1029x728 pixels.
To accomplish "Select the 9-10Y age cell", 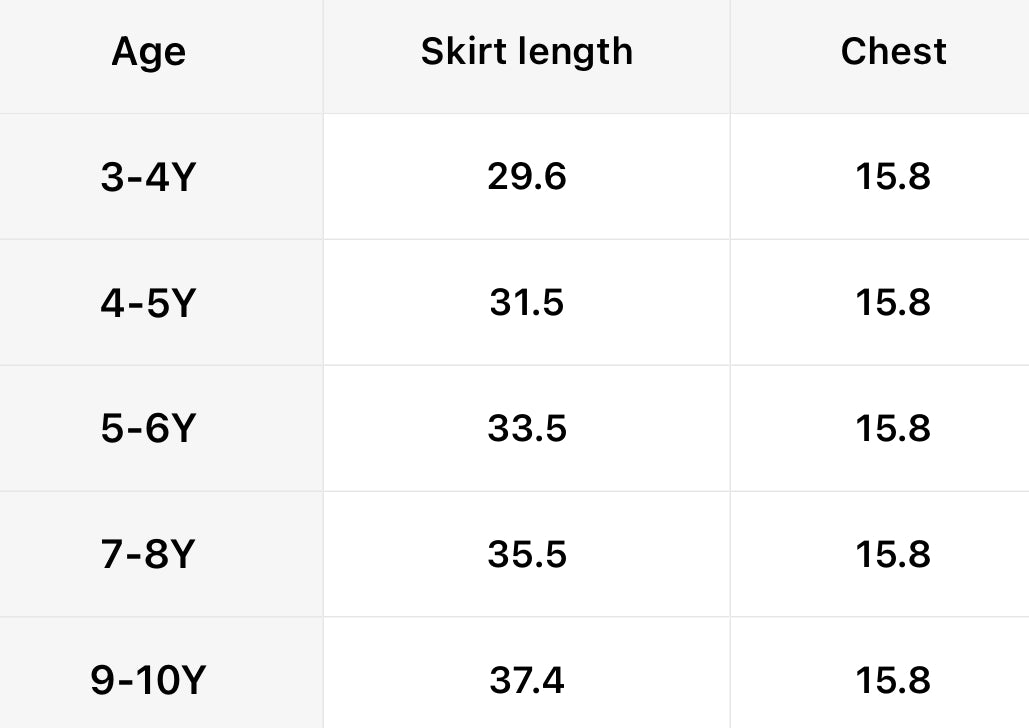I will pos(148,681).
